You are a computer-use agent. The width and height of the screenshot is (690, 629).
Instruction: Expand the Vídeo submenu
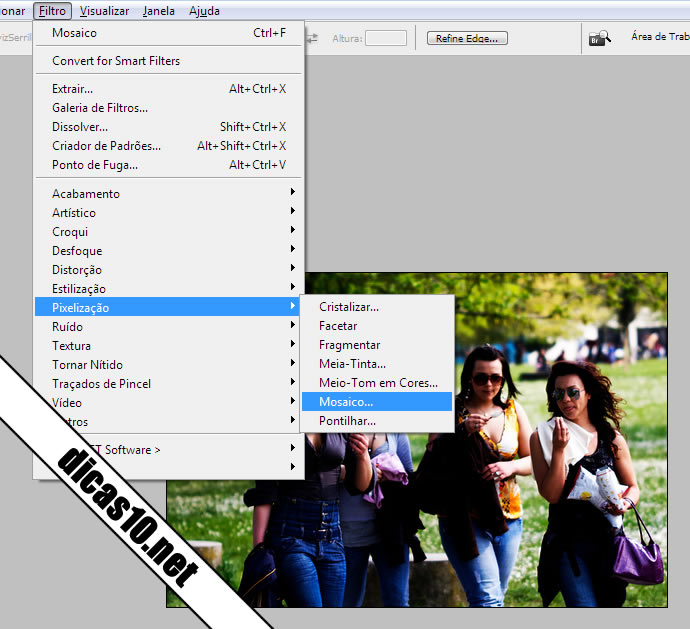169,403
